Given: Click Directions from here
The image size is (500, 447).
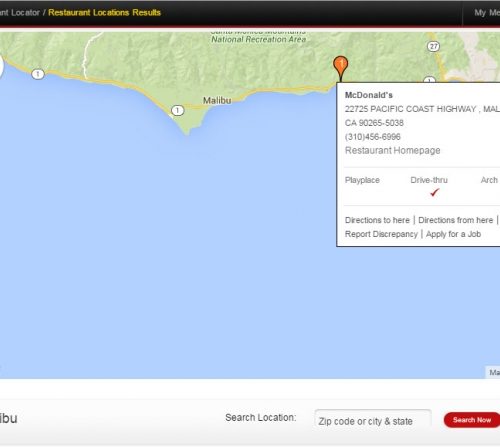Looking at the screenshot, I should tap(456, 220).
